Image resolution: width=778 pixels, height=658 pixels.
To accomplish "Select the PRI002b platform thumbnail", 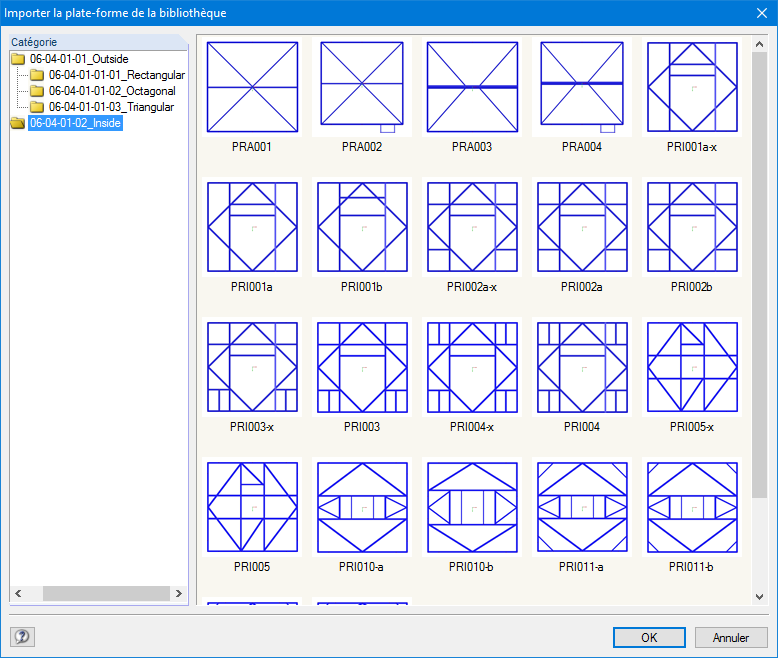I will point(692,227).
